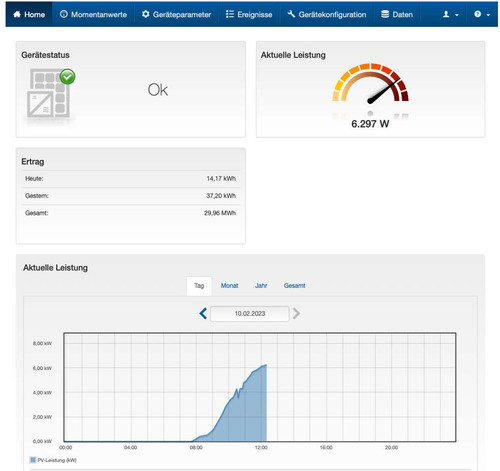This screenshot has width=500, height=471.
Task: Click the date field 10.02.2023
Action: pos(250,314)
